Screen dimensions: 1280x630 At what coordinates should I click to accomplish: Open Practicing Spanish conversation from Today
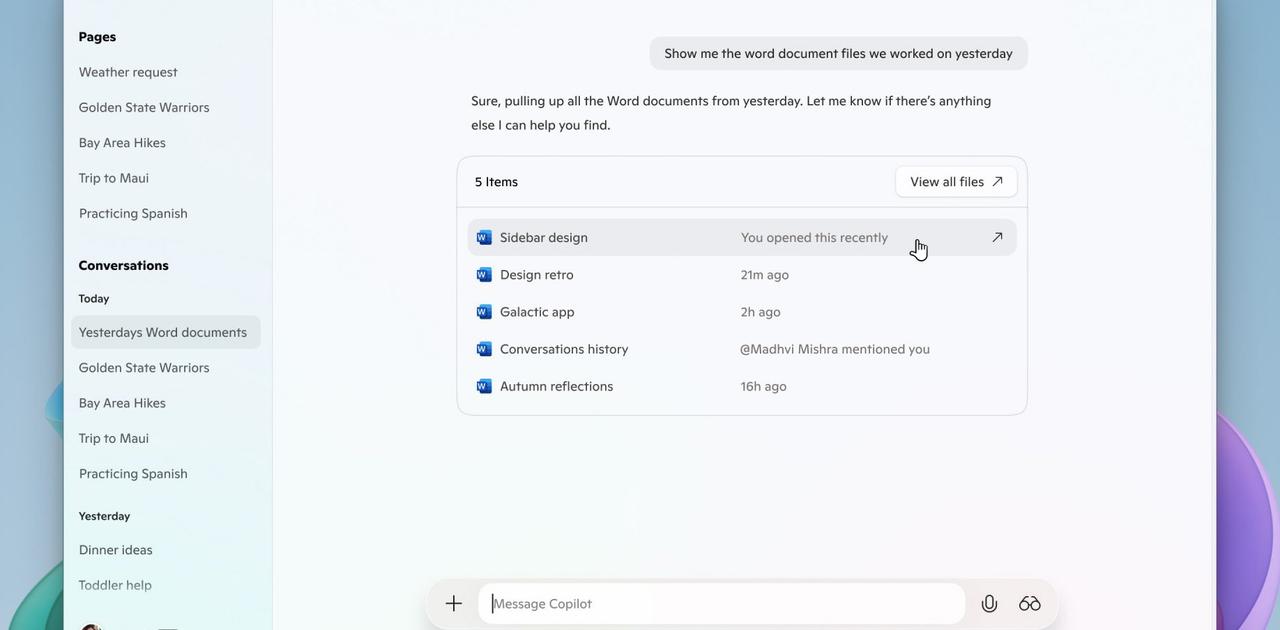(133, 474)
